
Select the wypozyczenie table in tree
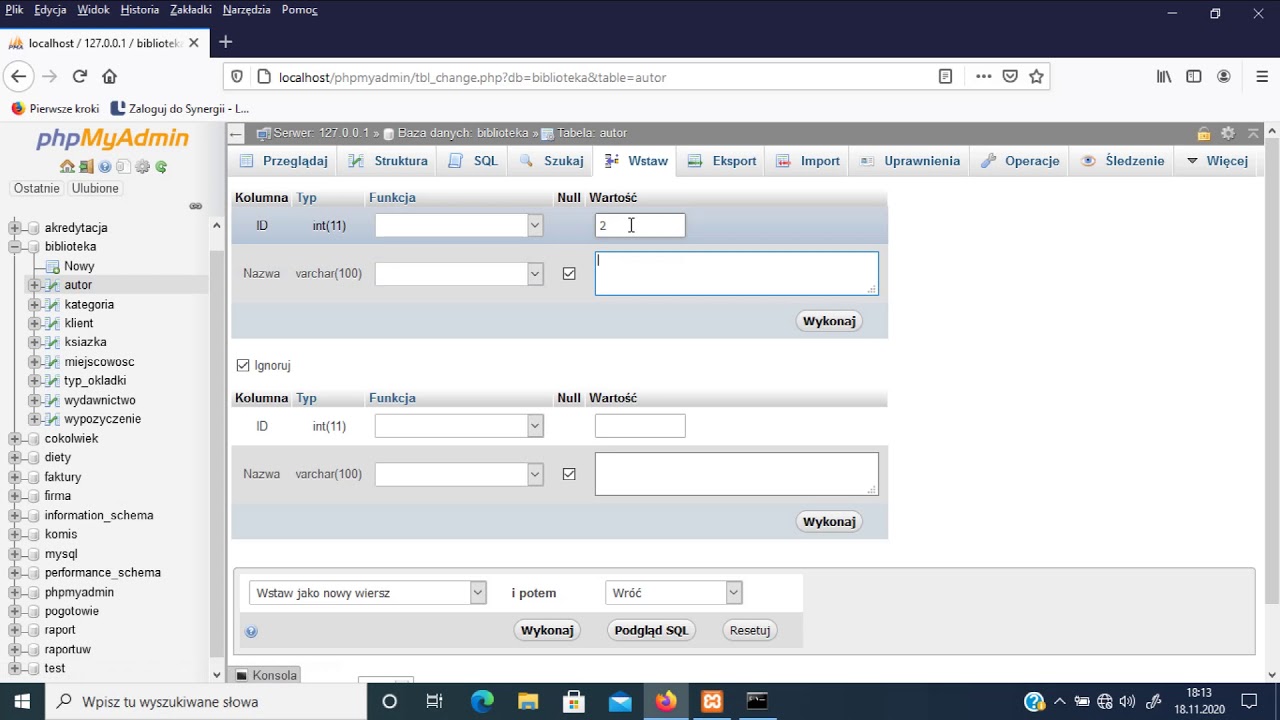(x=102, y=419)
